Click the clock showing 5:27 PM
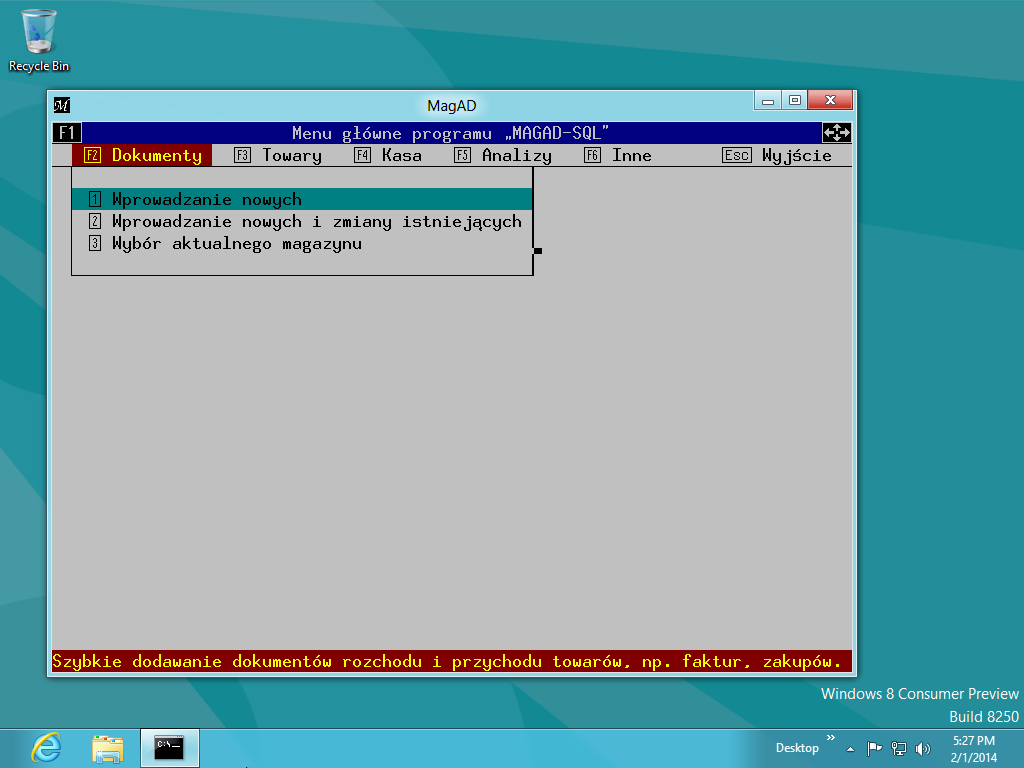Image resolution: width=1024 pixels, height=768 pixels. click(970, 747)
